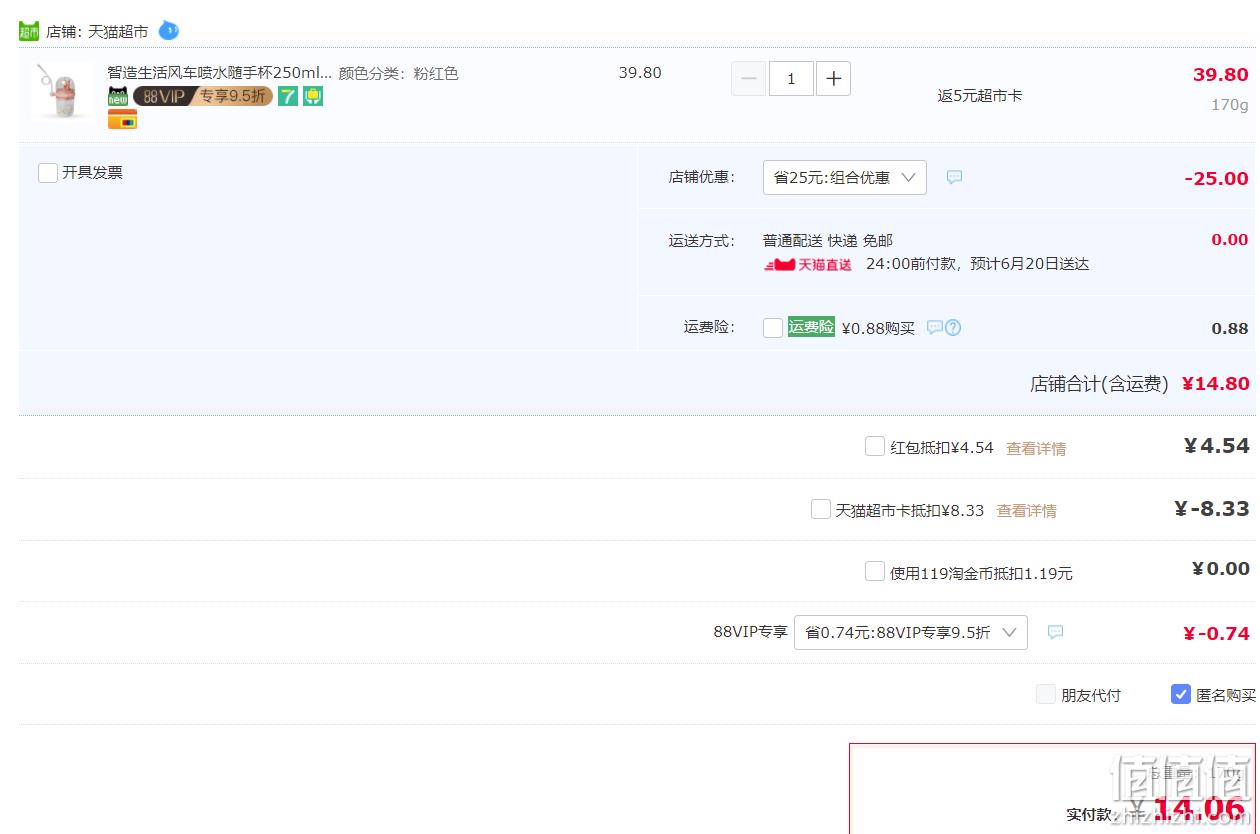Click the ¥0.88购买 insurance price text
This screenshot has height=834, width=1260.
[x=878, y=327]
